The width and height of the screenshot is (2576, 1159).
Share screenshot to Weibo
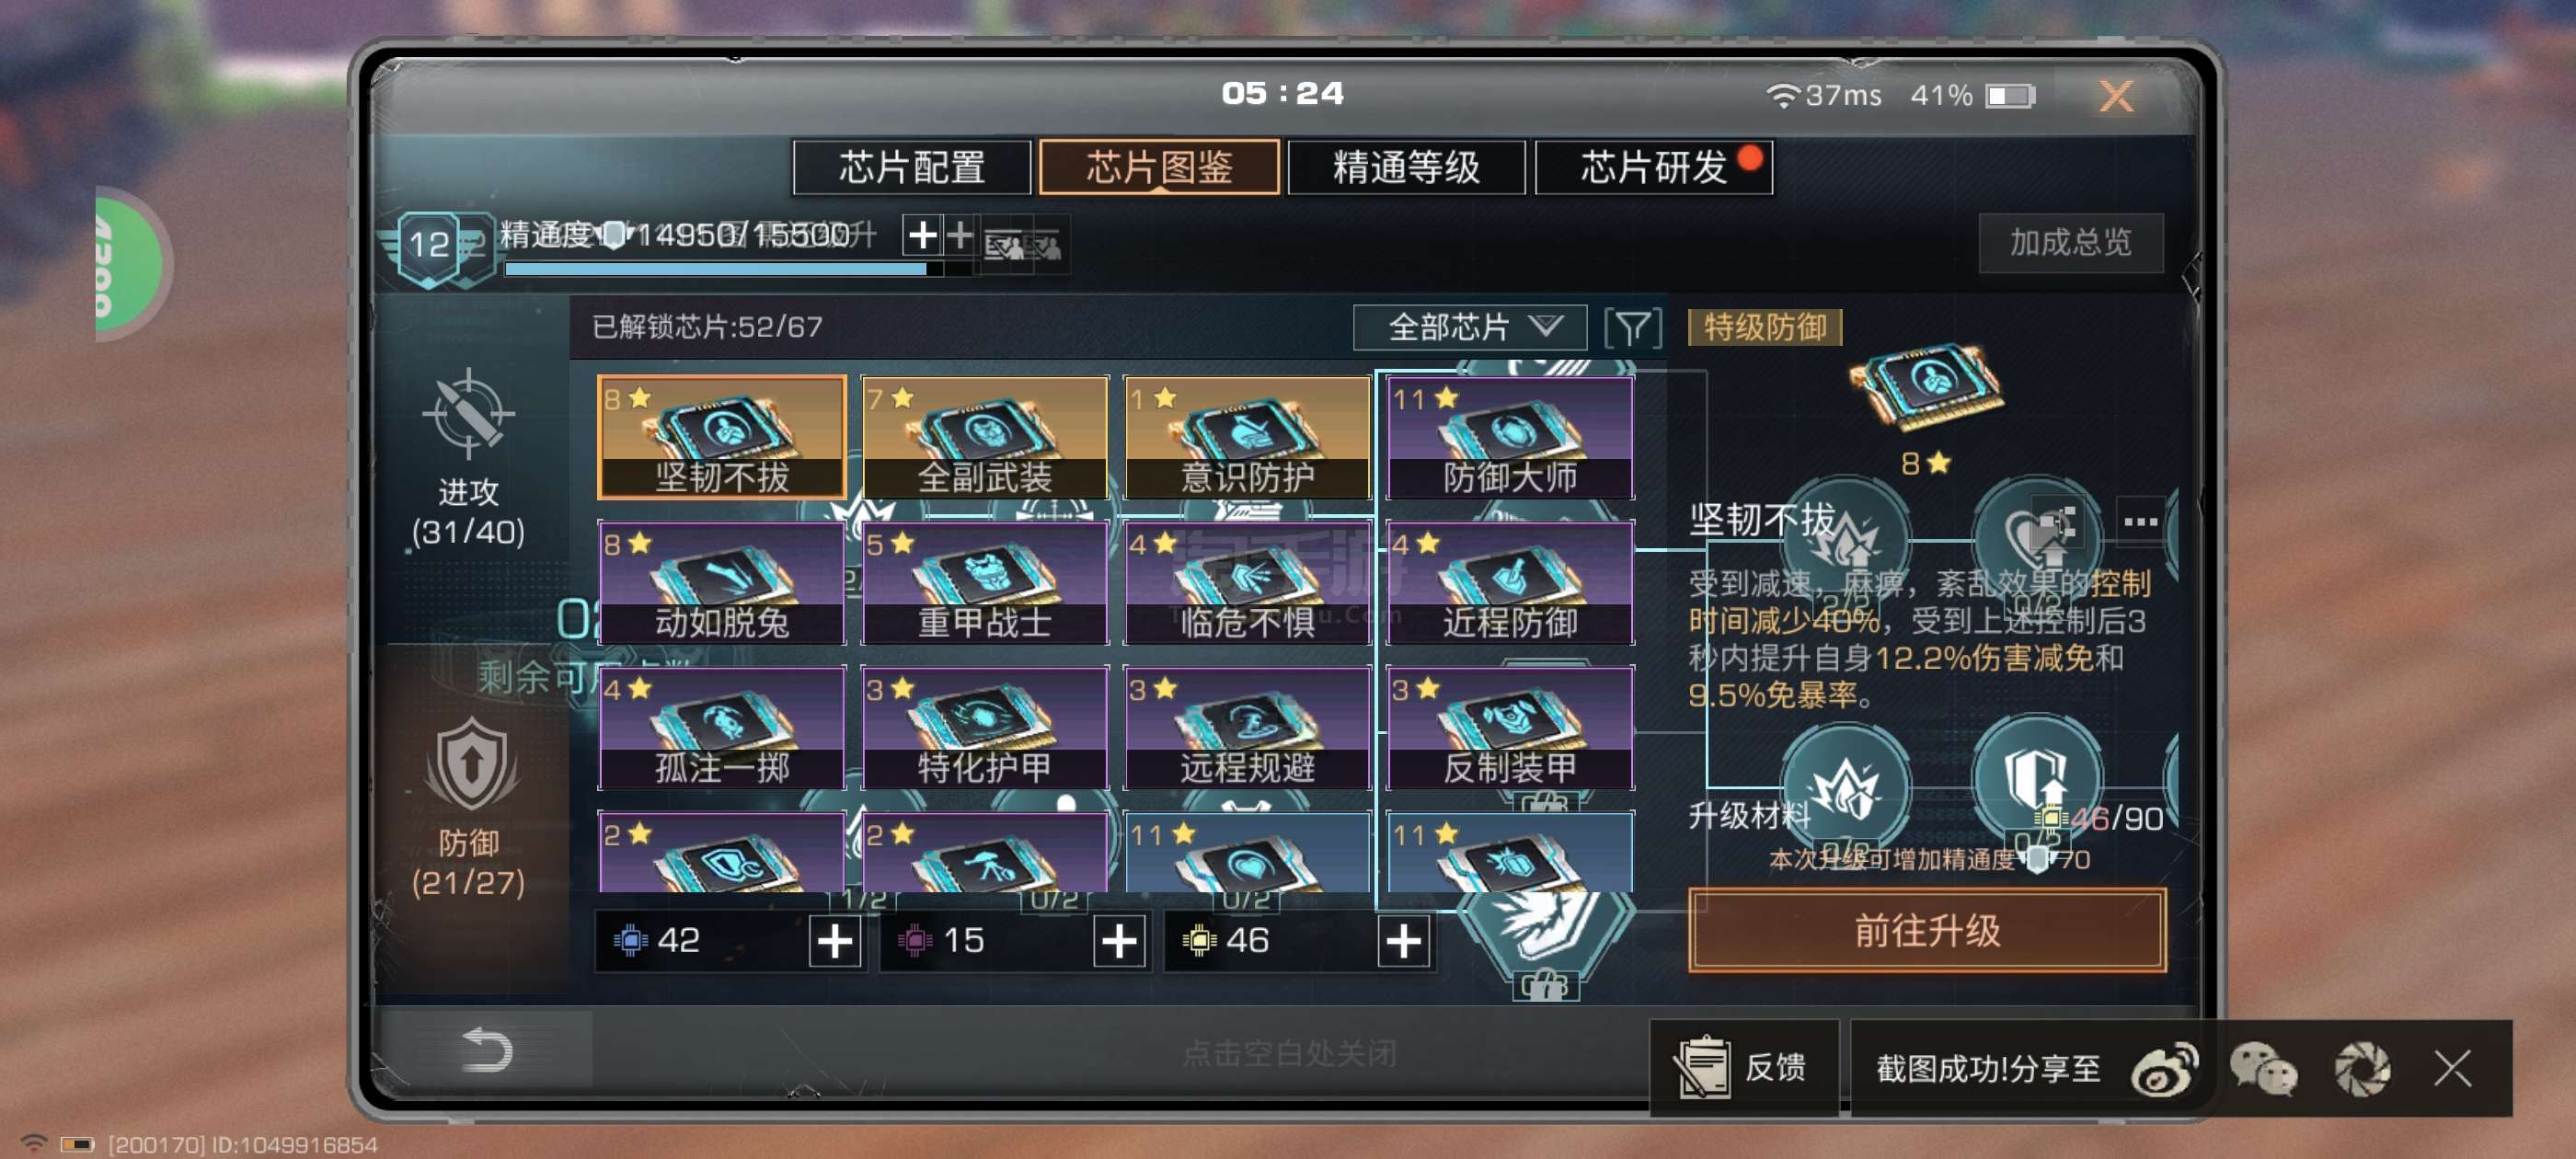click(2164, 1068)
